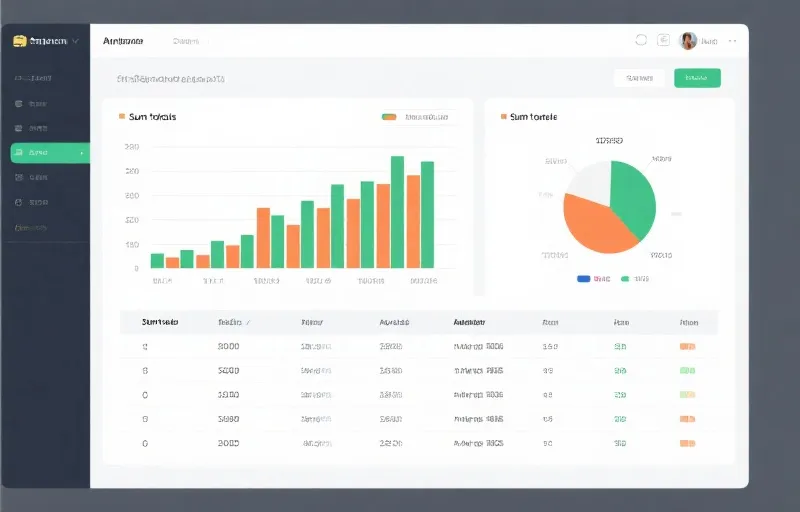
Task: Open the three-dot more options menu
Action: pos(732,41)
